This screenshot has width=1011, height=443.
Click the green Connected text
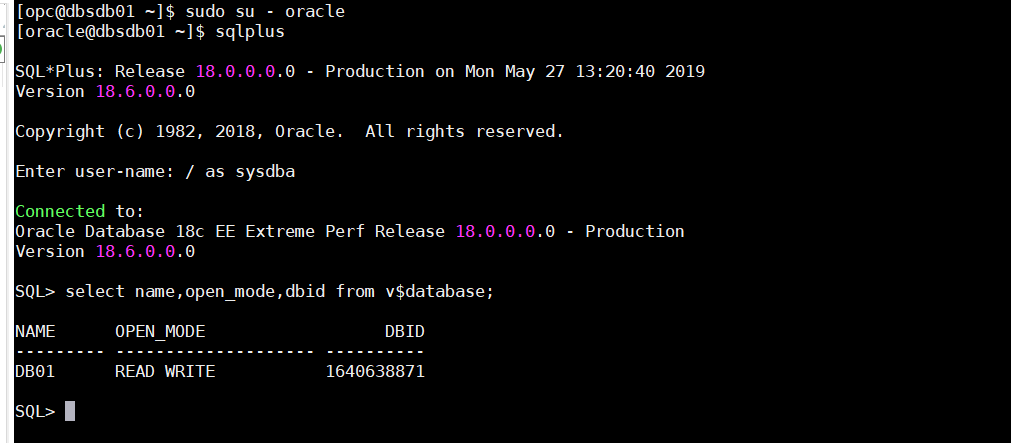click(60, 211)
